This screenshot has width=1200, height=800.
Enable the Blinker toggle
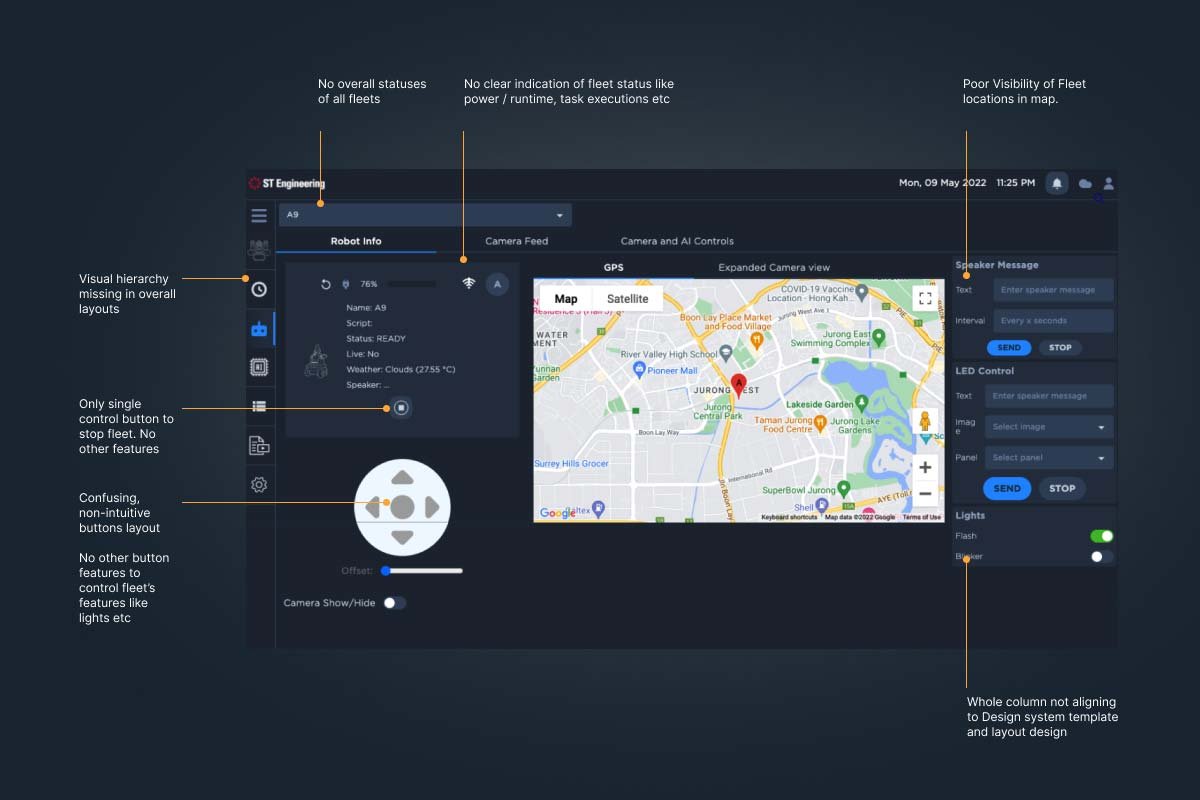coord(1101,556)
